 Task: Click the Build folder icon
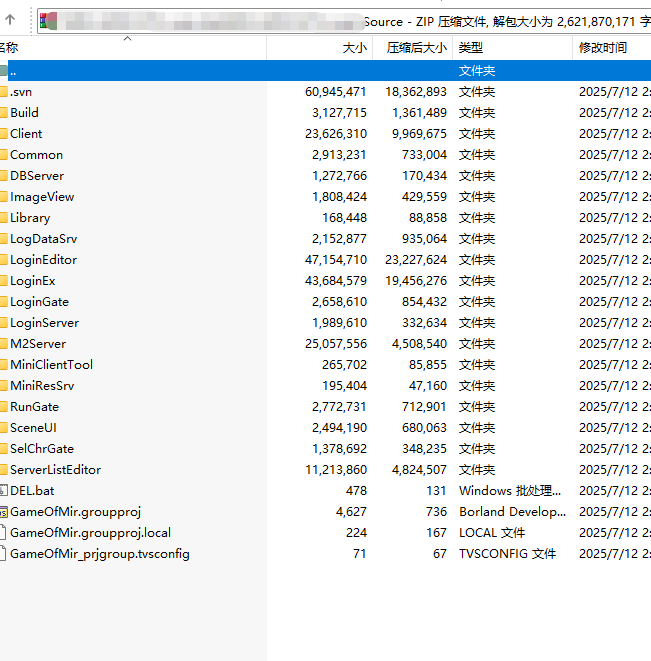4,113
